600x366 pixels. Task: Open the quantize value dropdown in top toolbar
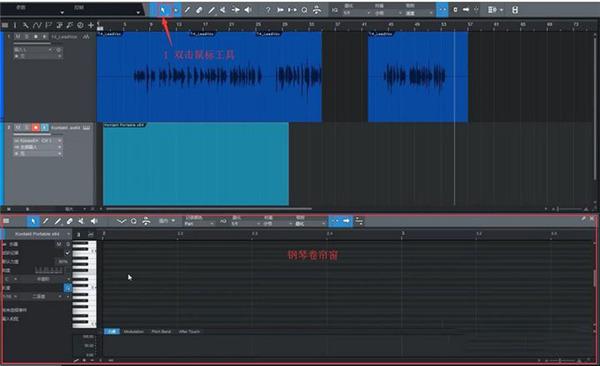(x=357, y=13)
